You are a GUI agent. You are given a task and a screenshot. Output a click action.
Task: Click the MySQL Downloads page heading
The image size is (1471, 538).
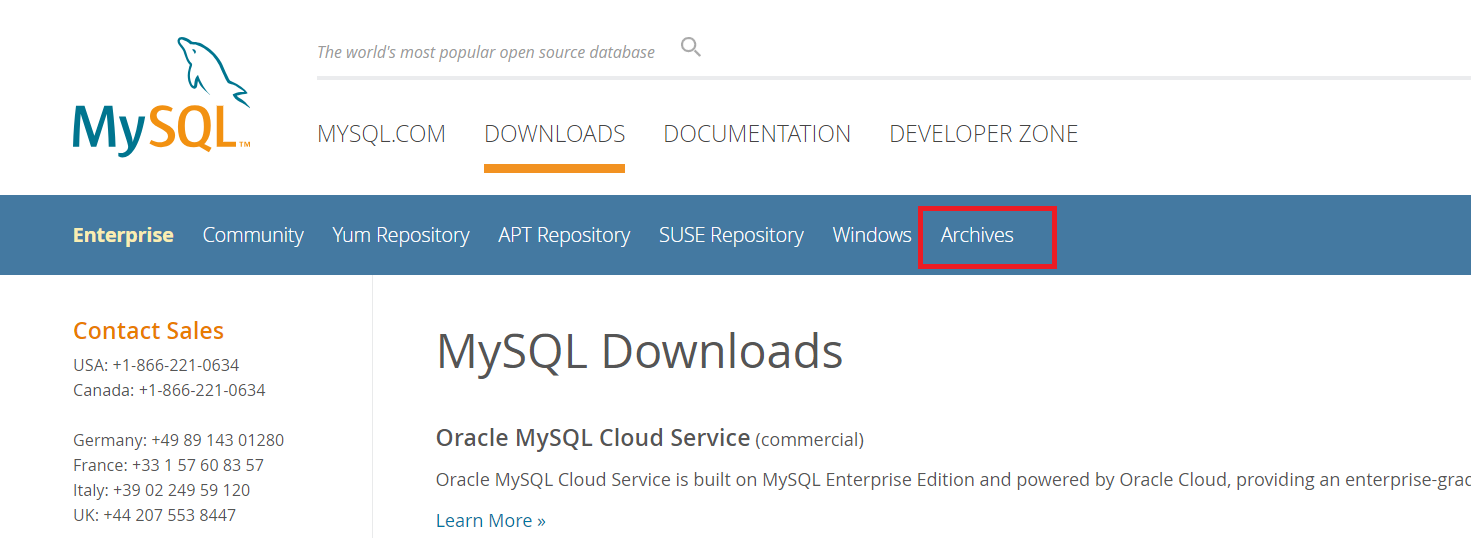click(639, 351)
